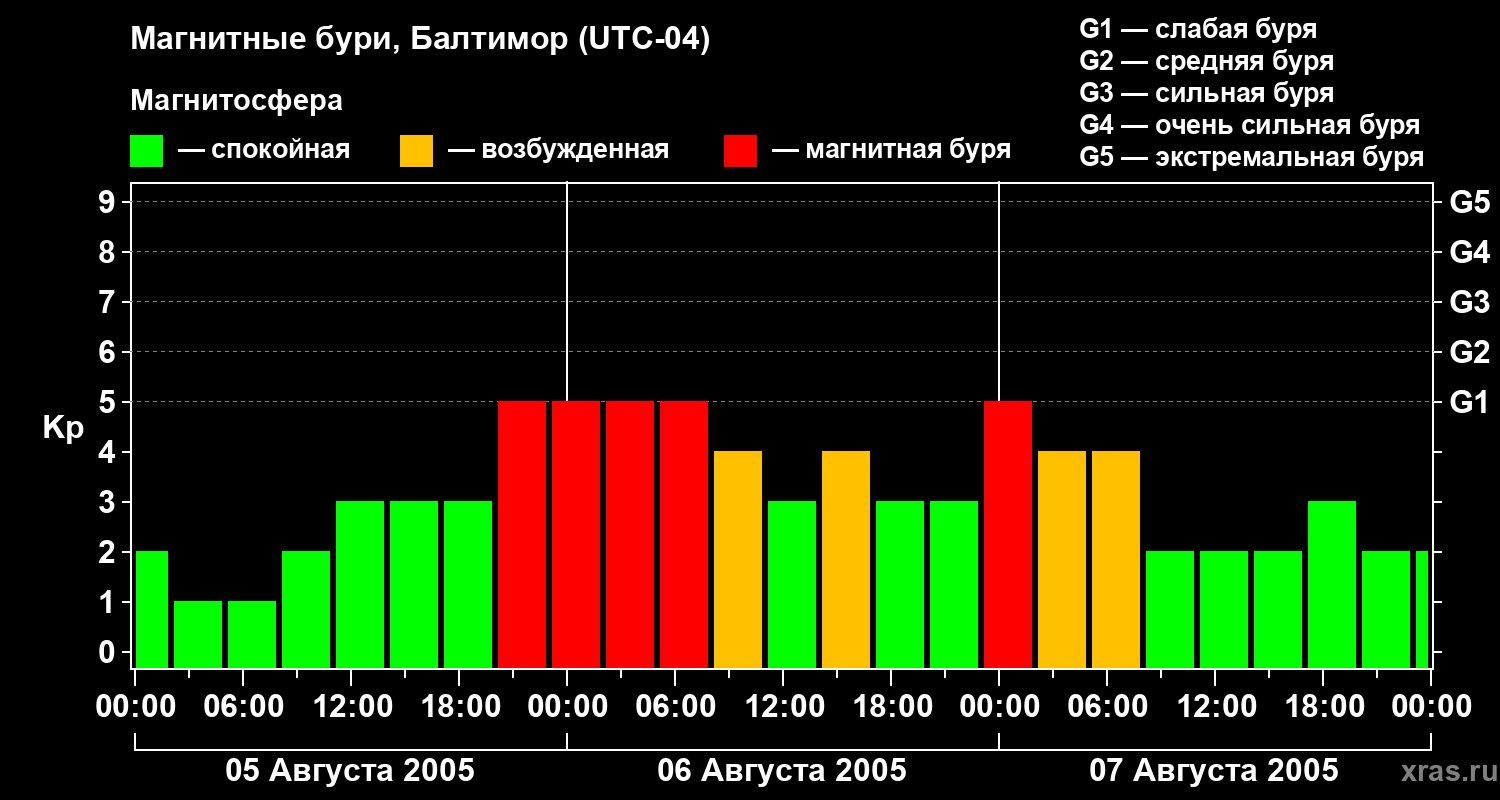Click the Kp axis label

[x=63, y=428]
